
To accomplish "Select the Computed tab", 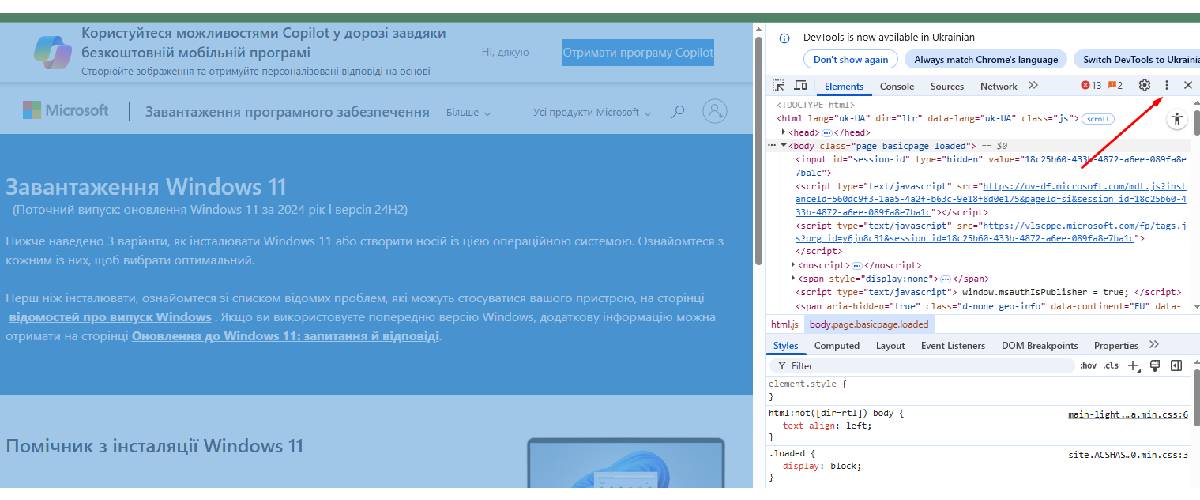I will 837,346.
